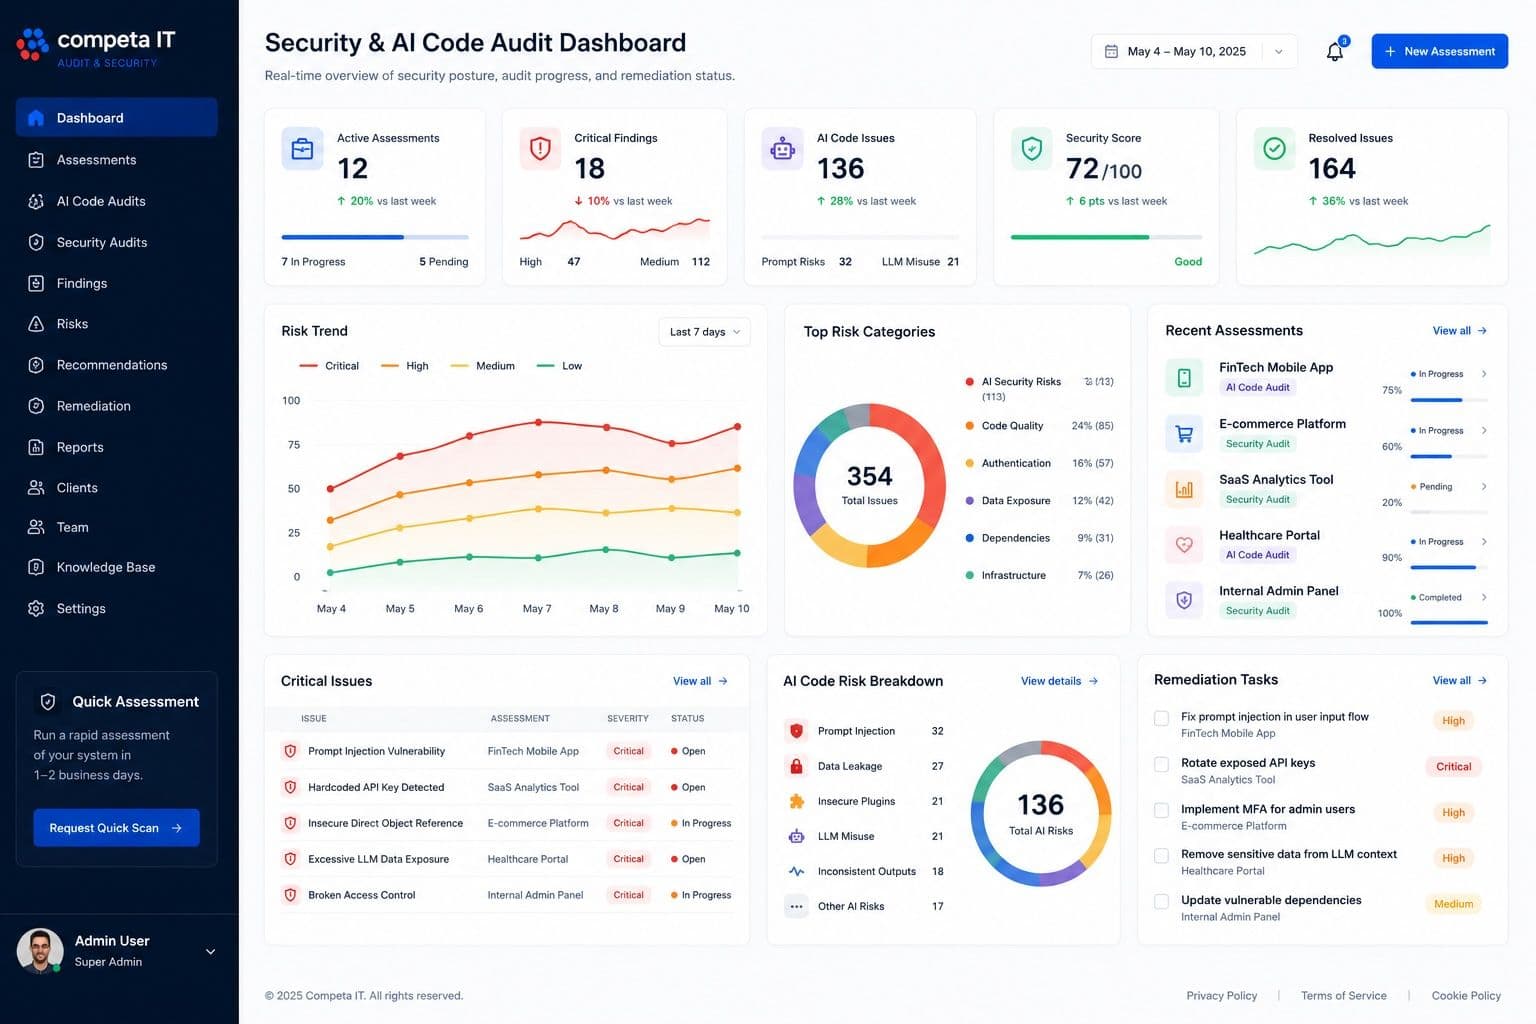1536x1024 pixels.
Task: Toggle the Critical series in Risk Trend legend
Action: 329,366
